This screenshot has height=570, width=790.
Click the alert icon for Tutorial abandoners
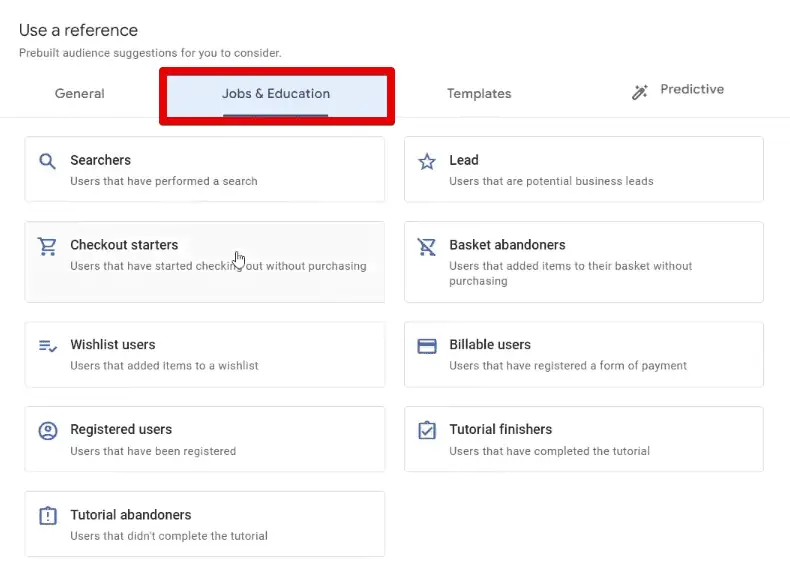pos(47,516)
